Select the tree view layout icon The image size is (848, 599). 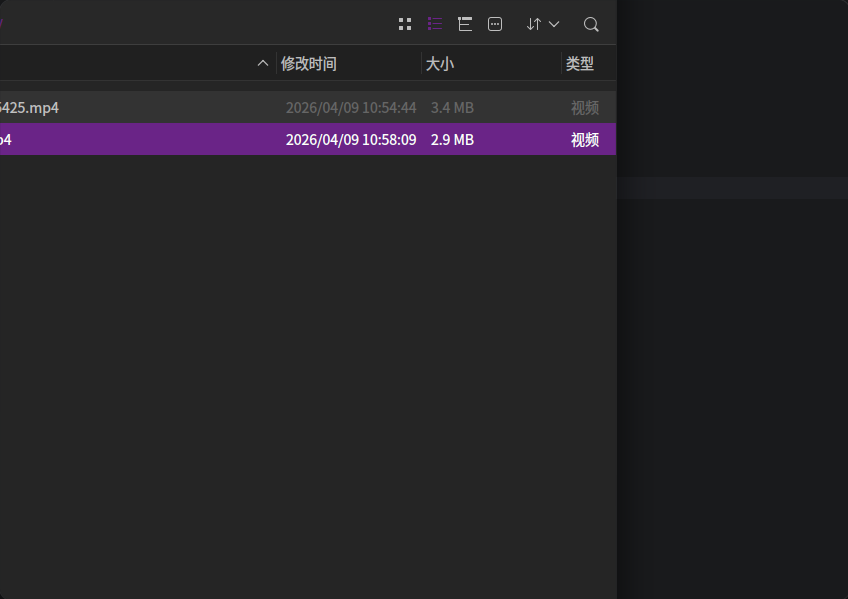coord(465,23)
